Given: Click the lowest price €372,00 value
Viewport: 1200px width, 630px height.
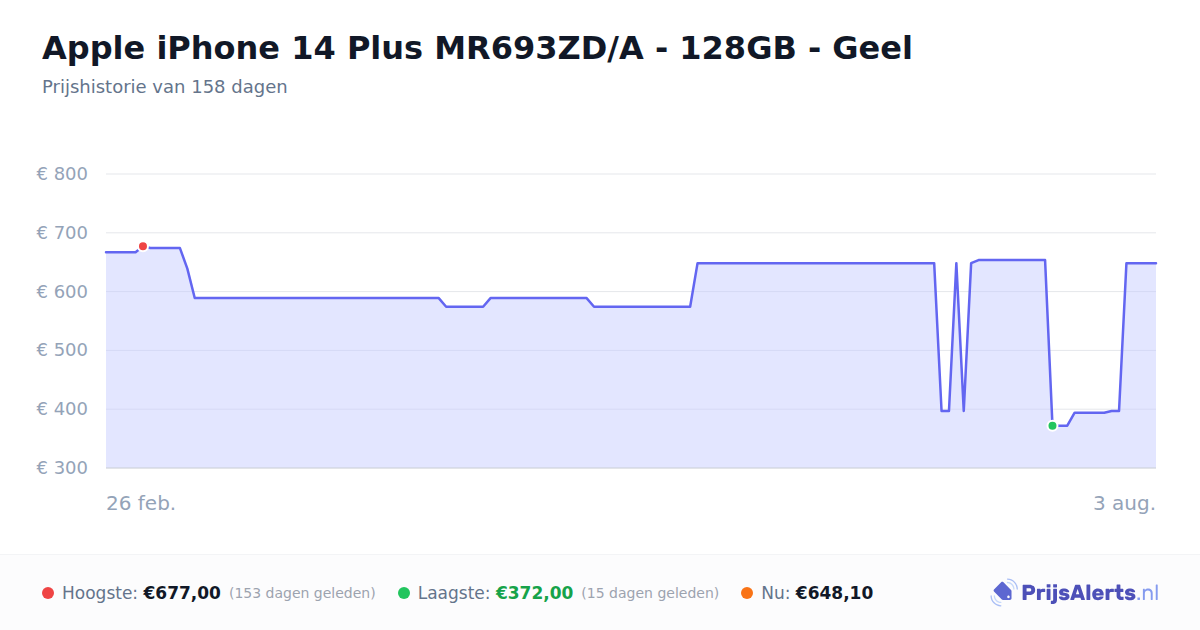Looking at the screenshot, I should [534, 593].
